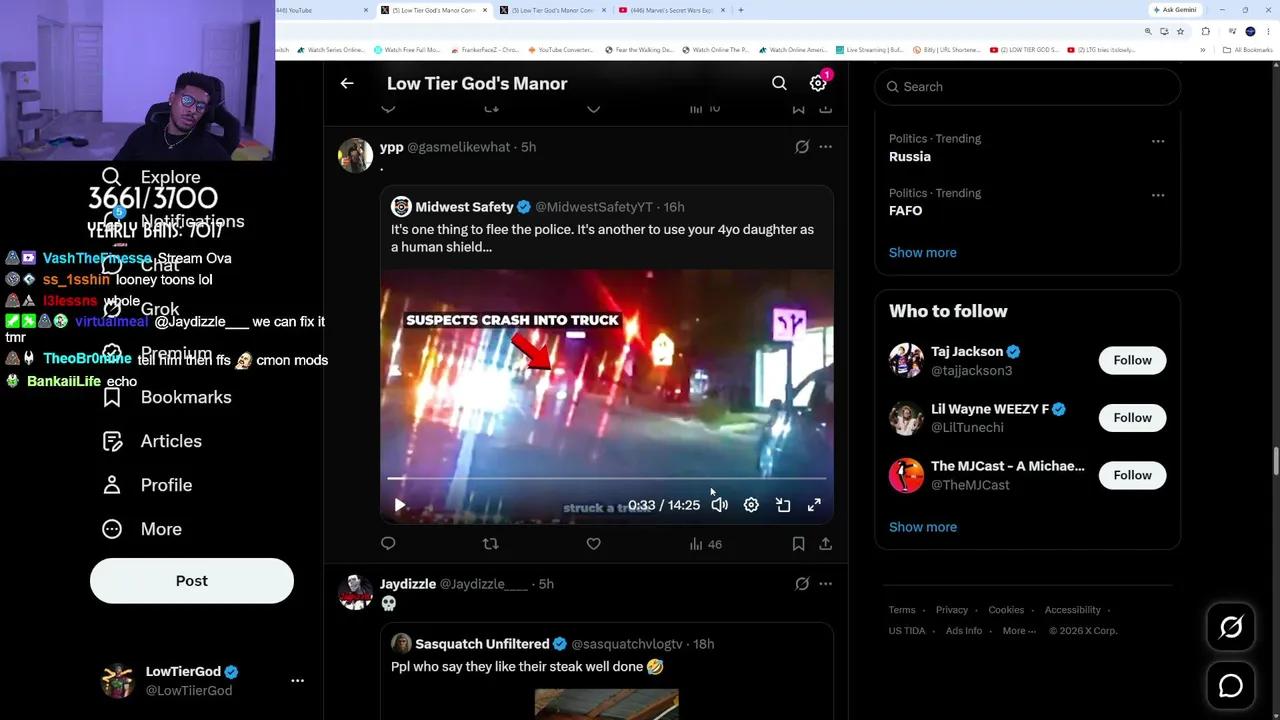Enter fullscreen on the video player
The width and height of the screenshot is (1280, 720).
(814, 506)
